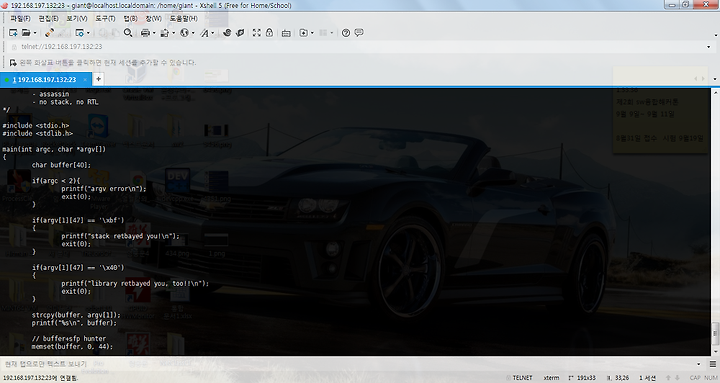Screen dimensions: 720x383
Task: Click the grayed layout arrange icon
Action: [x=323, y=33]
